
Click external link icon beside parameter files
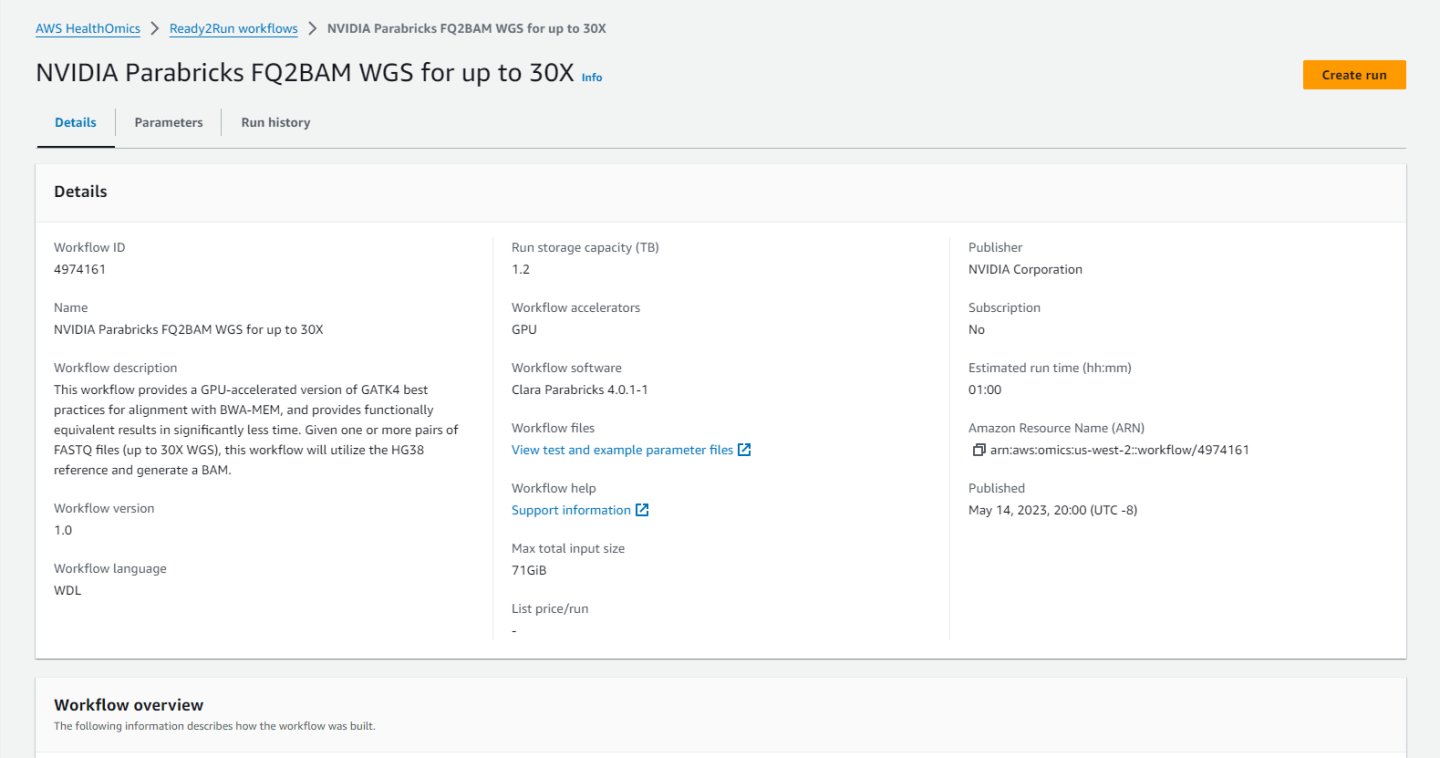744,450
